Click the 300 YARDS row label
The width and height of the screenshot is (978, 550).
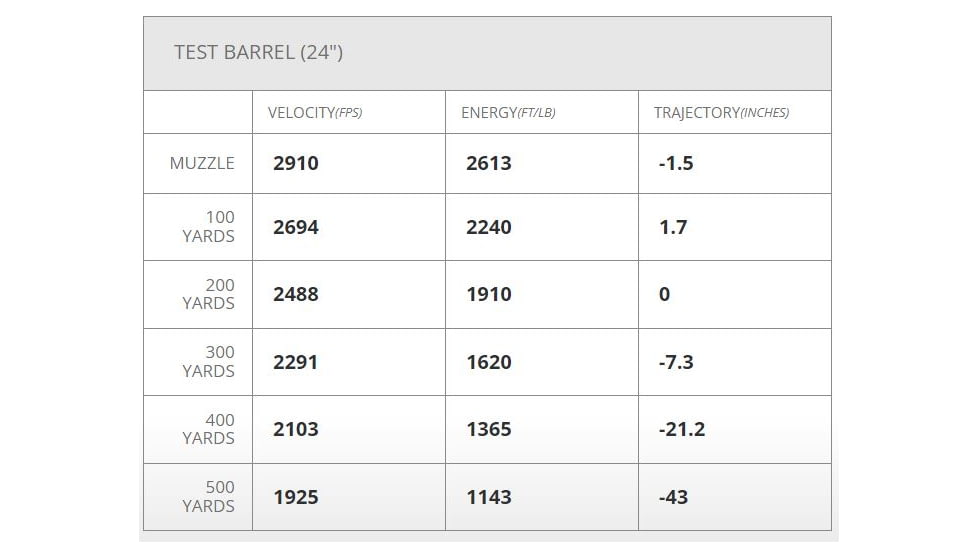click(x=208, y=362)
